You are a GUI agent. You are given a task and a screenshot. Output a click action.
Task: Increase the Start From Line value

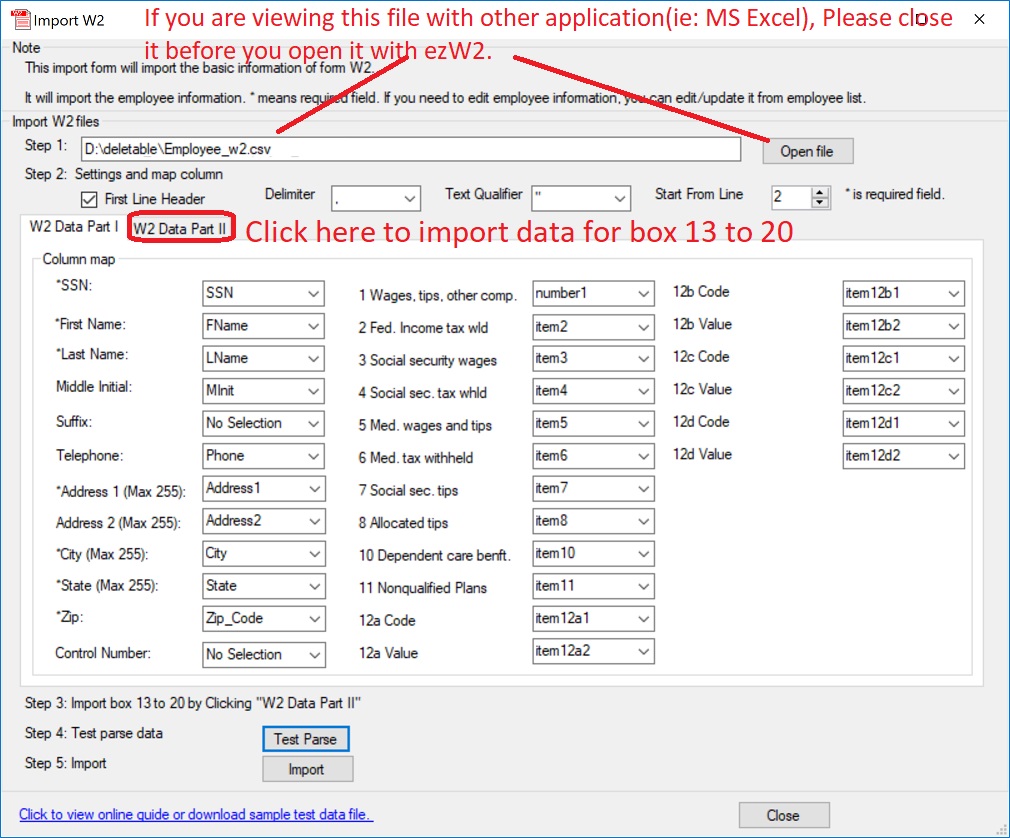click(821, 192)
